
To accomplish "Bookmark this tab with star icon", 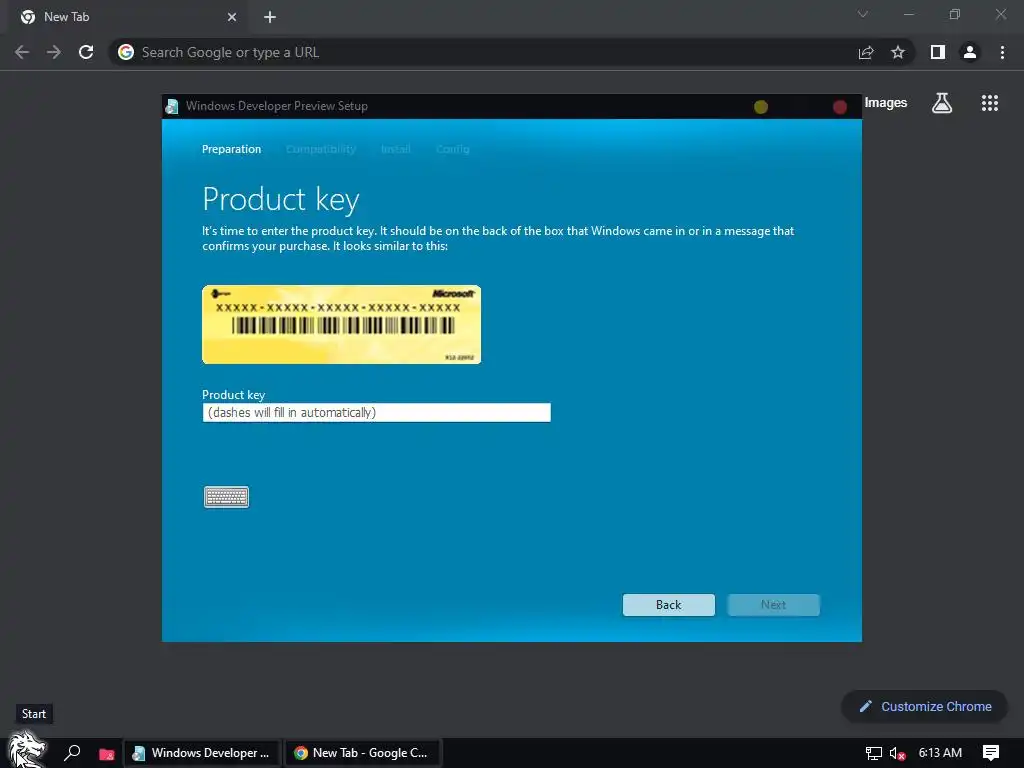I will tap(898, 52).
